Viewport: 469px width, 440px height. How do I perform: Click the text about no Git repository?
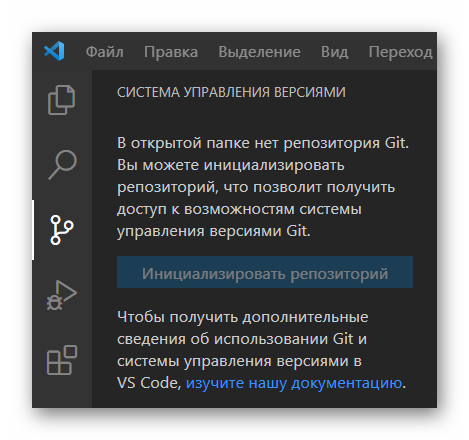pyautogui.click(x=263, y=187)
